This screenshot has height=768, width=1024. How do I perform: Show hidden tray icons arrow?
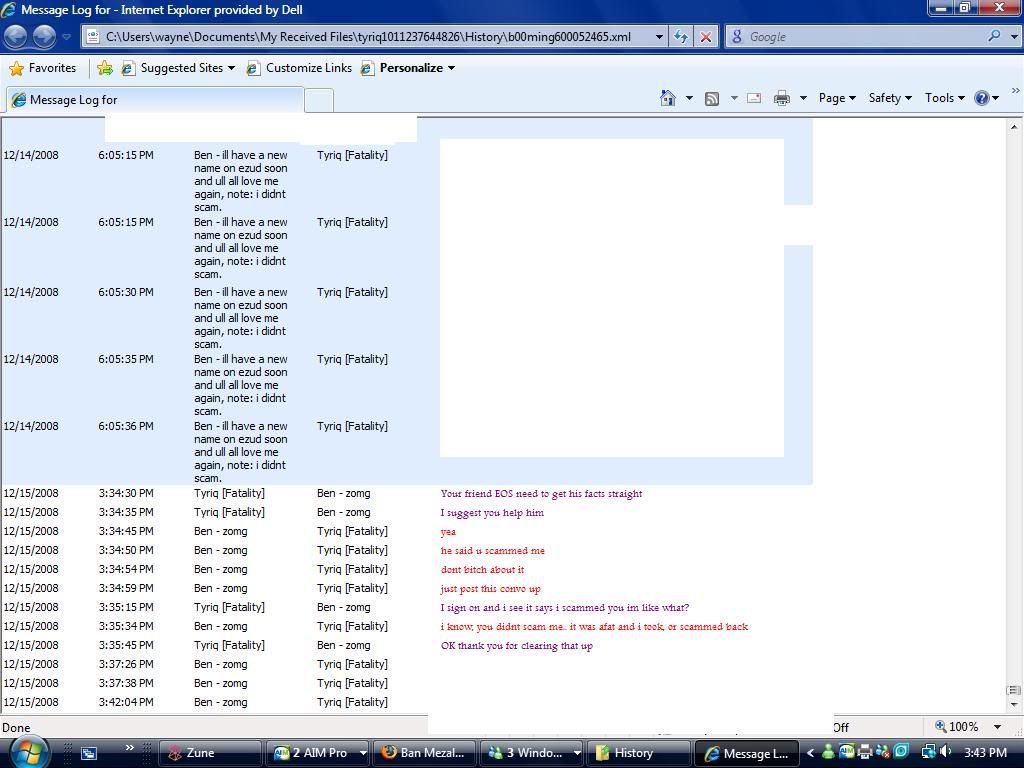[x=810, y=753]
